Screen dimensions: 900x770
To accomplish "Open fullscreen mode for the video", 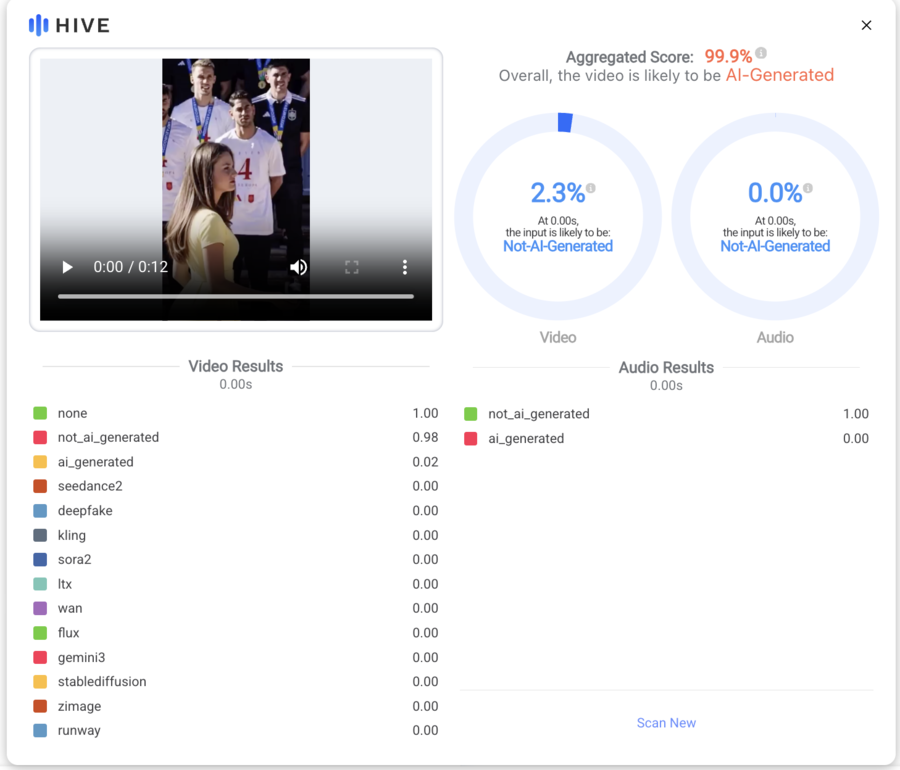I will pos(352,267).
